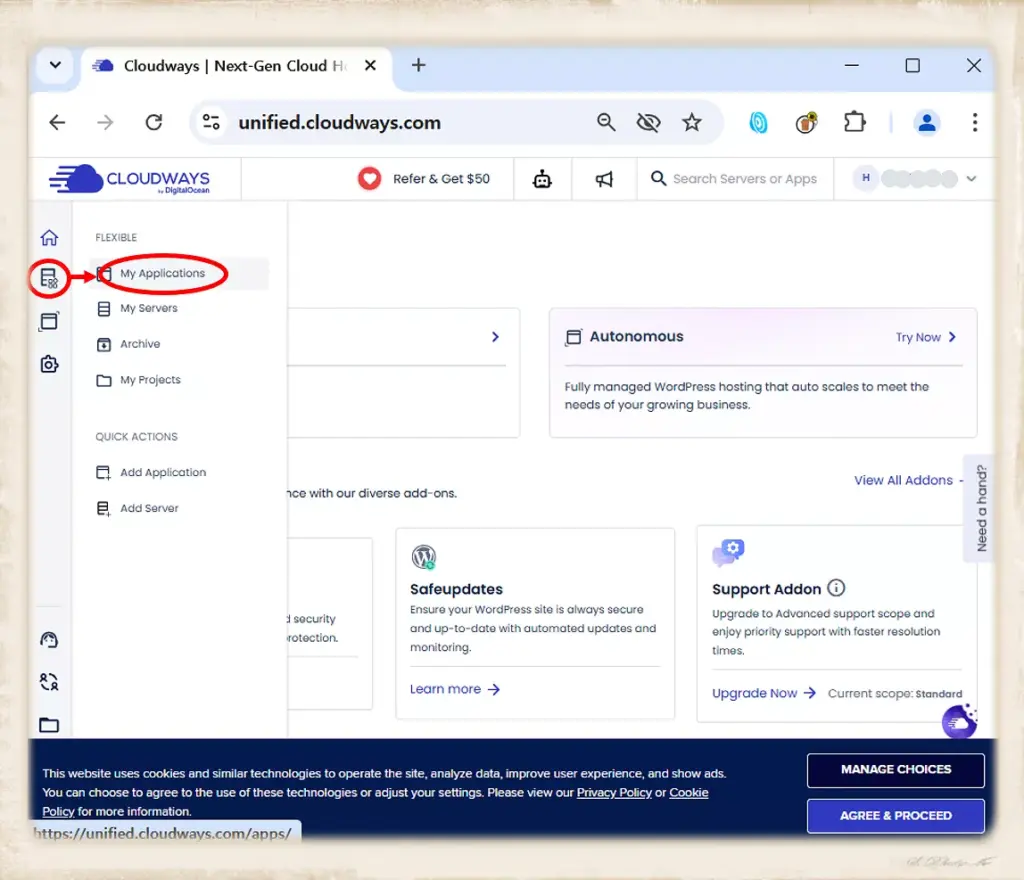Click the heart Refer & Get $50 icon
The width and height of the screenshot is (1024, 880).
[370, 179]
